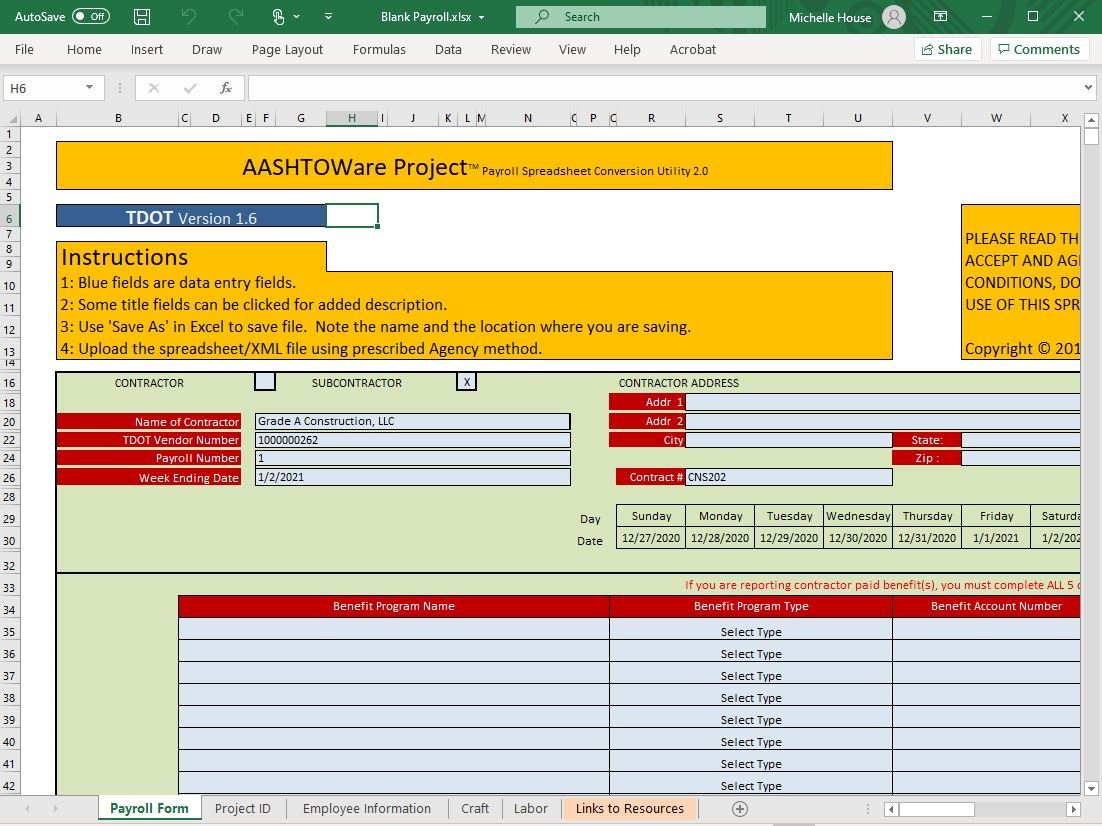Click the Sunday date cell 12/27/2020

tap(651, 538)
